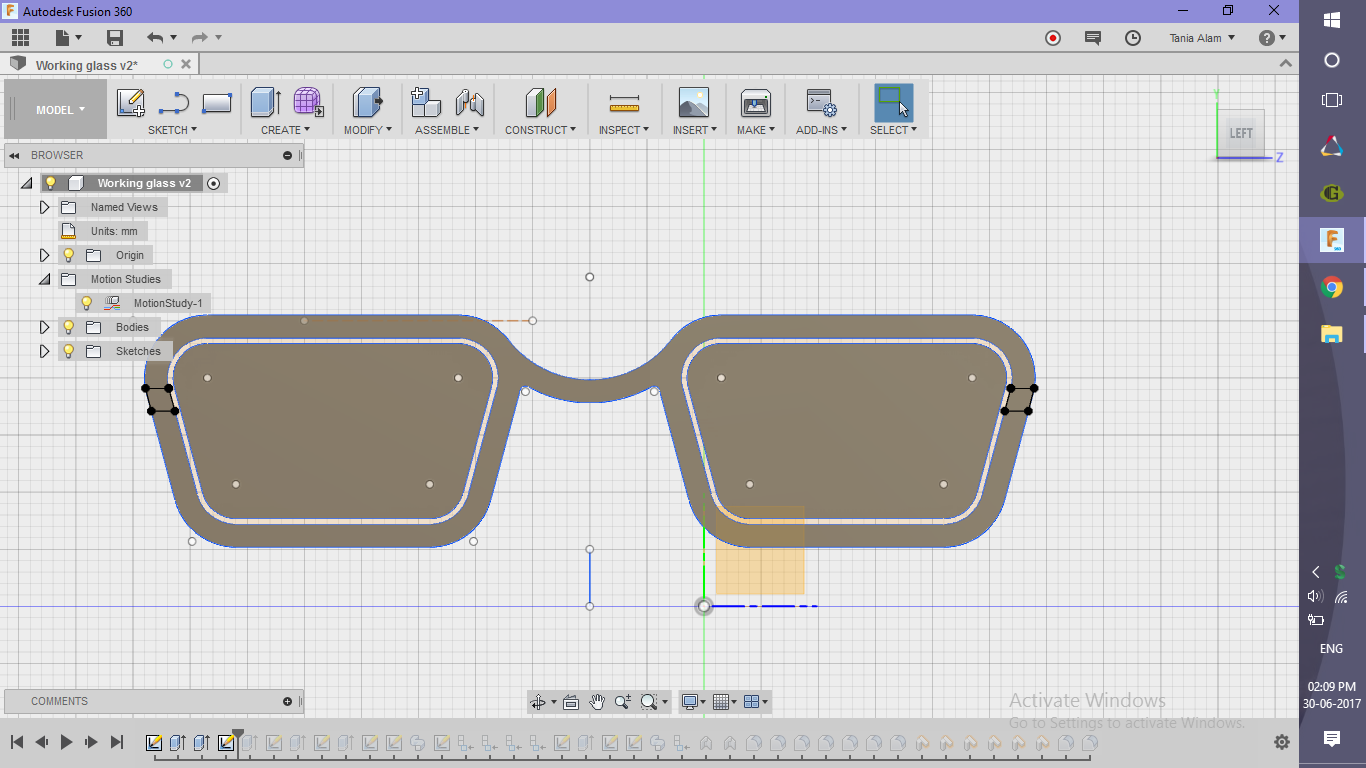
Task: Select the Extrude tool icon
Action: coord(265,102)
